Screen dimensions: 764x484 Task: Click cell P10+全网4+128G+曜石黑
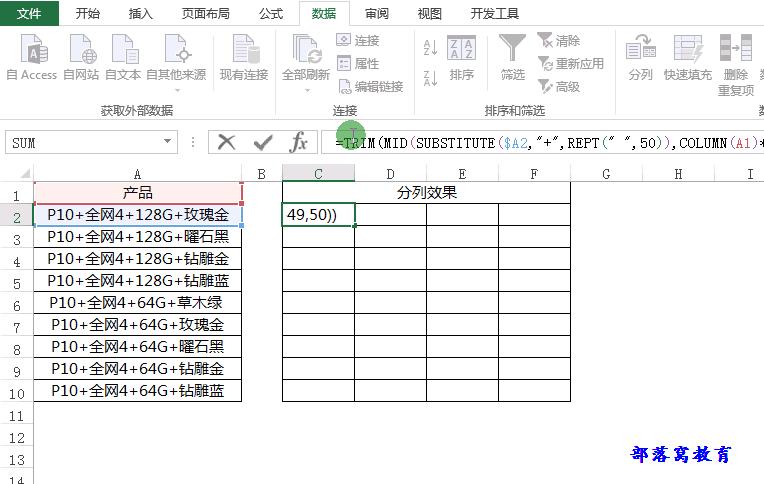pyautogui.click(x=138, y=237)
